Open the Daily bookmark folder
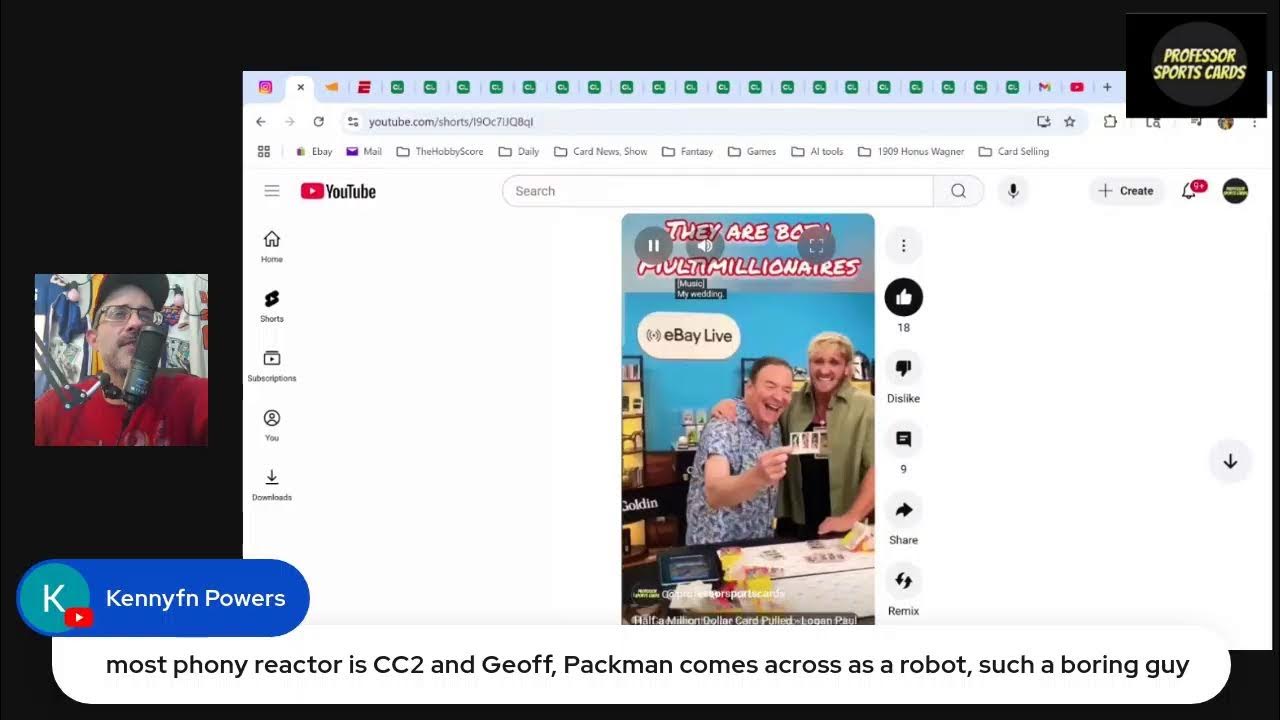 click(x=519, y=152)
